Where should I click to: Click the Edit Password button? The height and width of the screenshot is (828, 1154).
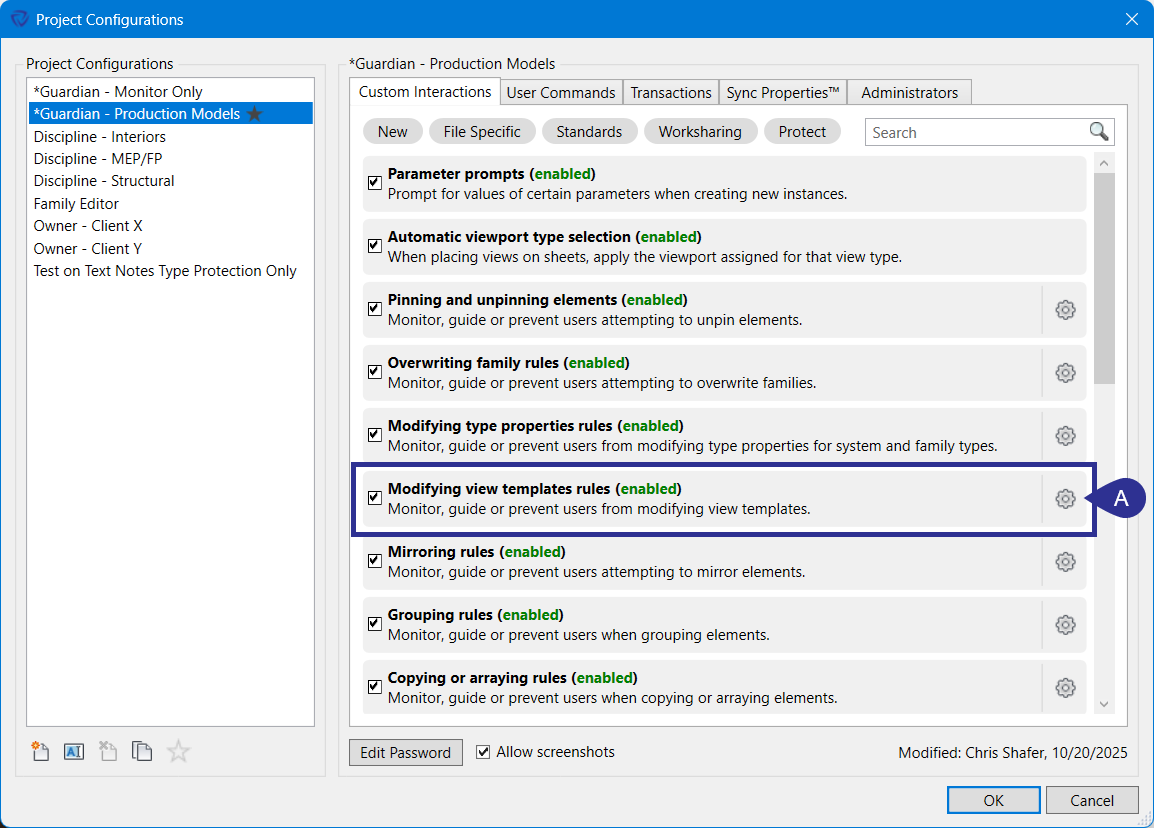click(405, 752)
